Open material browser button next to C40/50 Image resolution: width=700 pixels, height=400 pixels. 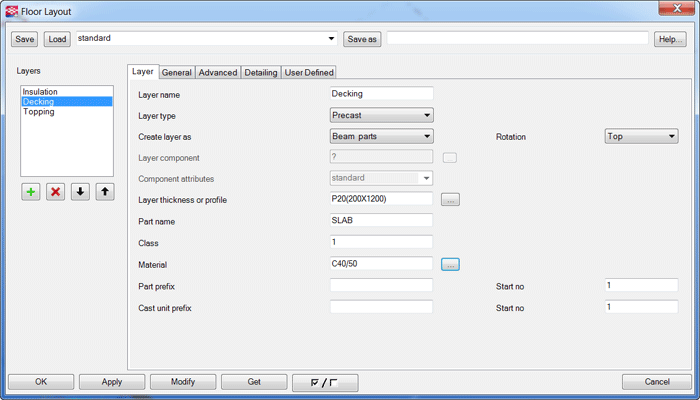click(x=450, y=265)
